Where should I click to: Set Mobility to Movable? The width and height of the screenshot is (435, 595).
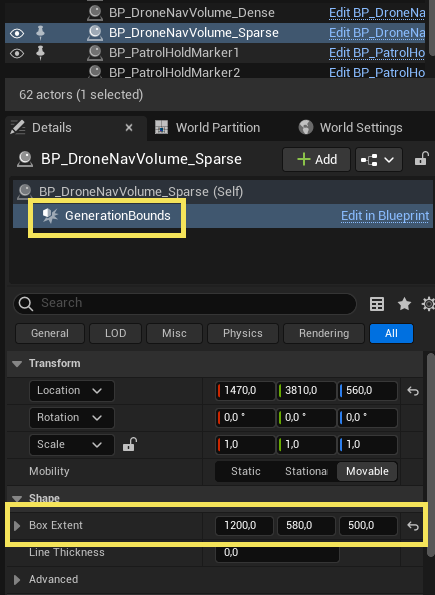[x=367, y=472]
